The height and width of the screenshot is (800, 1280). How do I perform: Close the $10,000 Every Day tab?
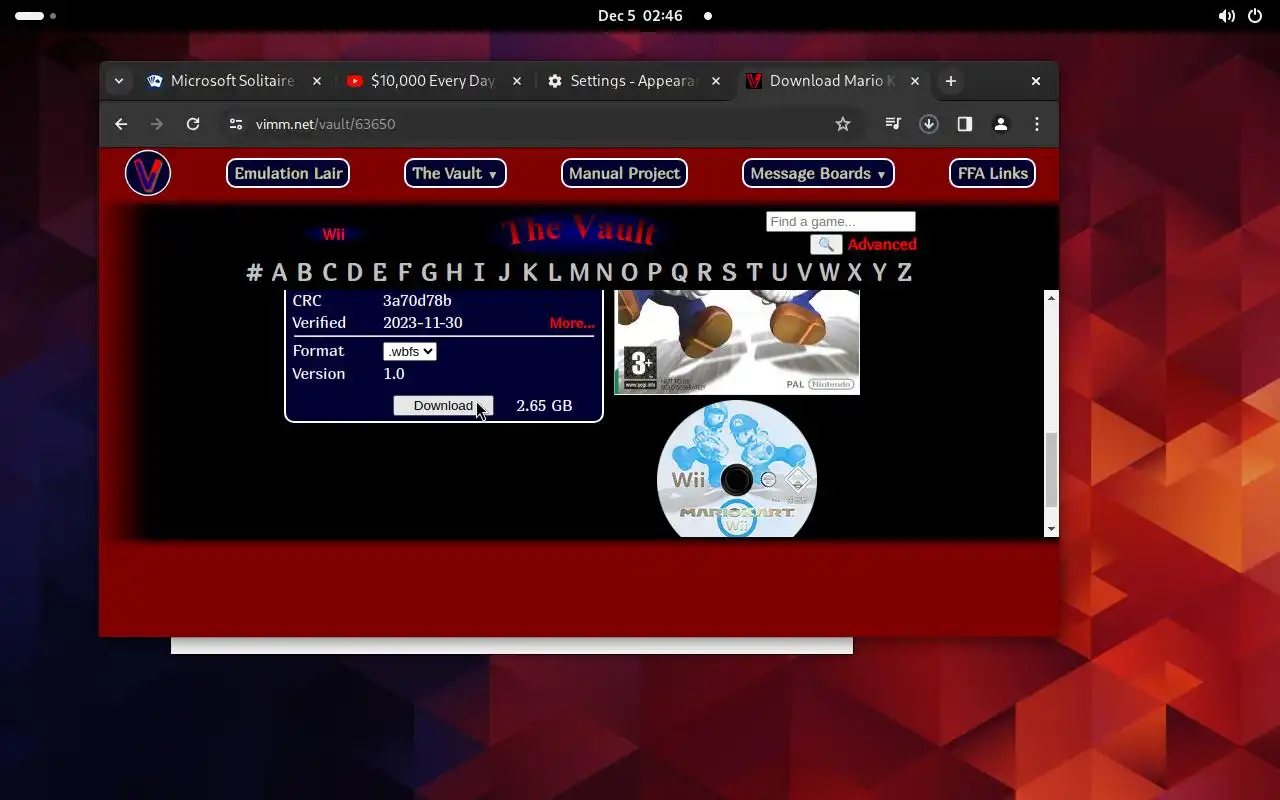[518, 81]
